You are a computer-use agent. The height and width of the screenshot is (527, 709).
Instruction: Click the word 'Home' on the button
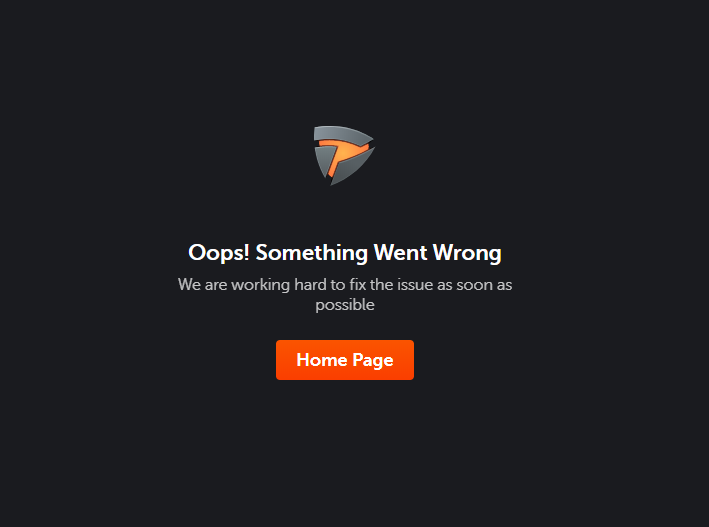321,360
